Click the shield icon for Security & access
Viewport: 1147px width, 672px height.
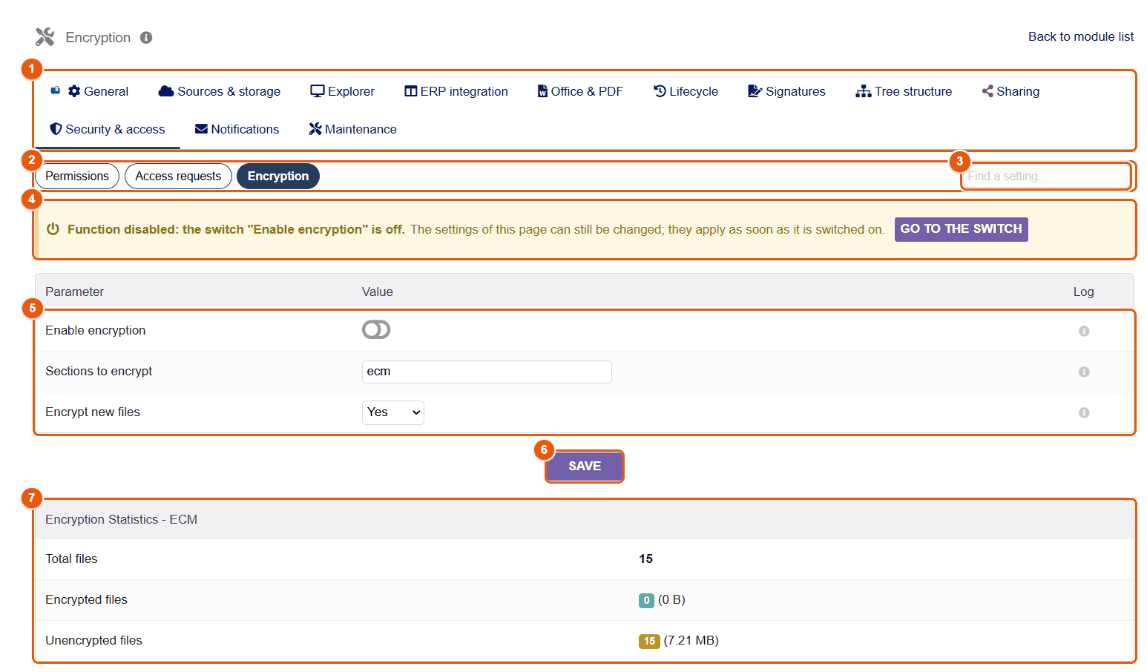(56, 129)
